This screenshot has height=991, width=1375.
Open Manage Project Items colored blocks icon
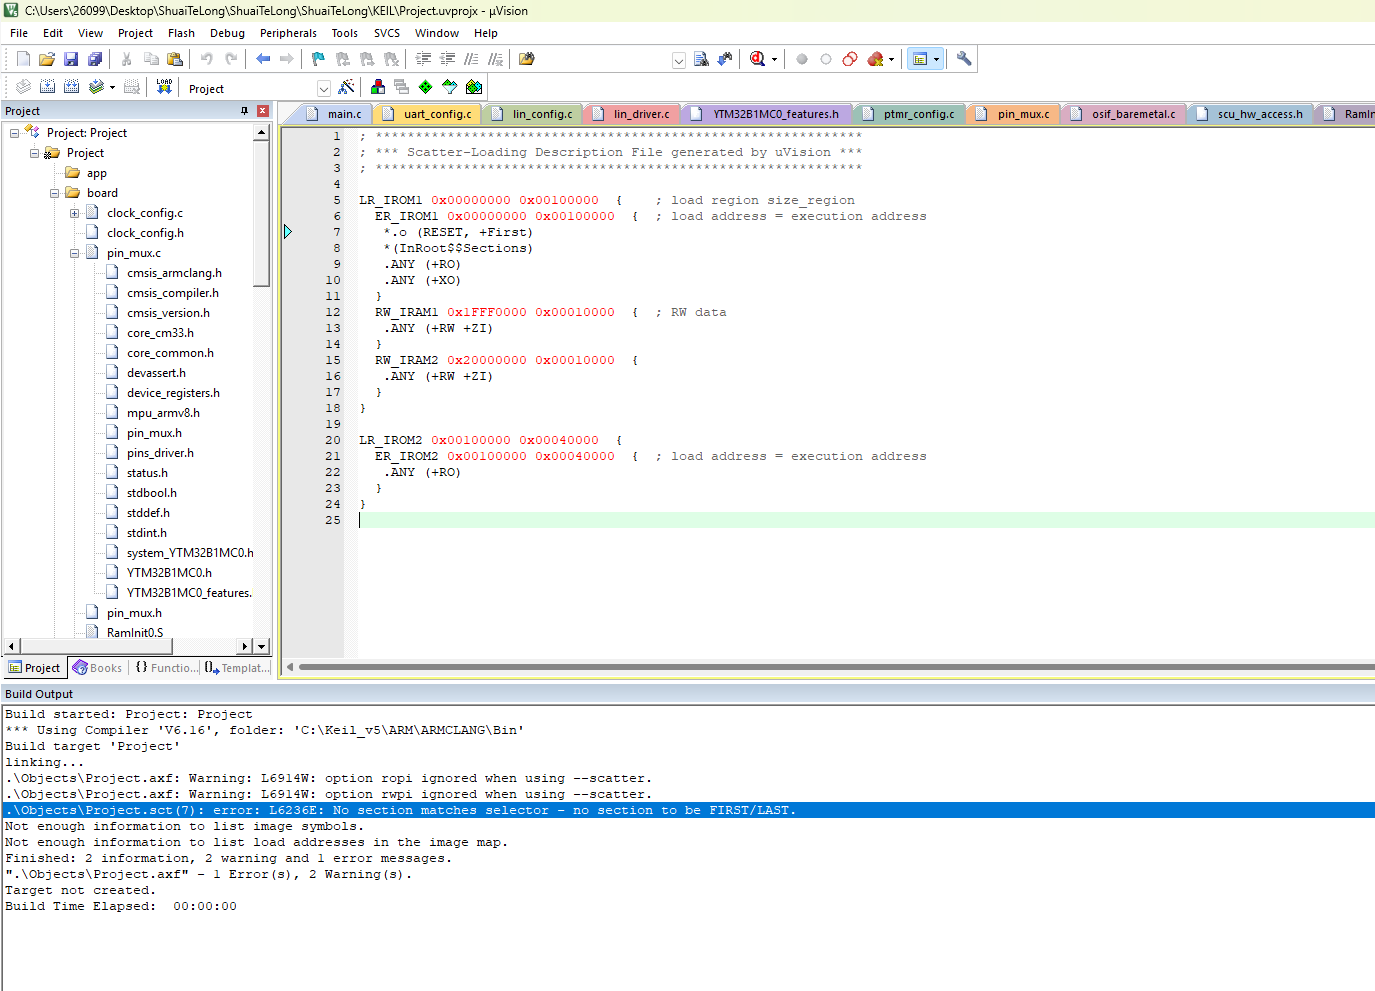pyautogui.click(x=377, y=87)
